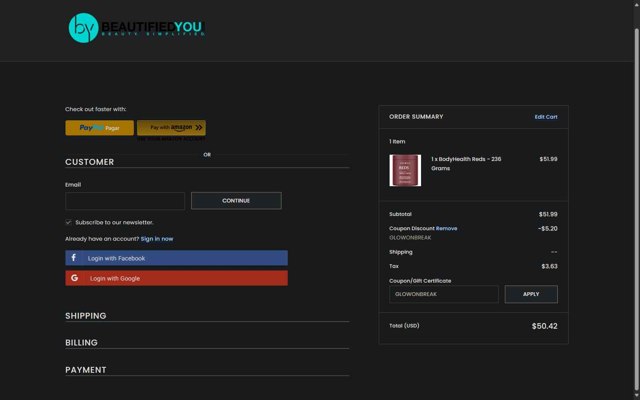
Task: Select the BILLING section heading
Action: click(x=81, y=342)
